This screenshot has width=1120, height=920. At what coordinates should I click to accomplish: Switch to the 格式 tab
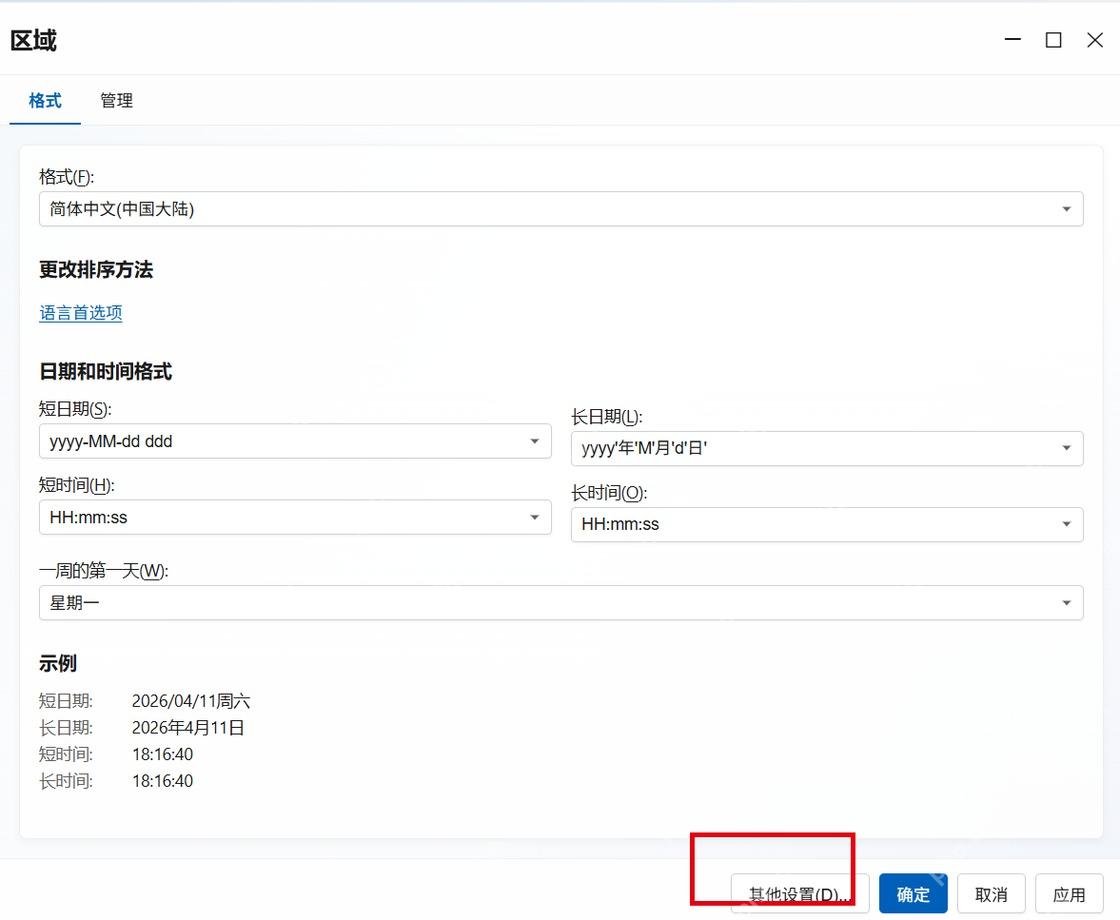pos(45,101)
